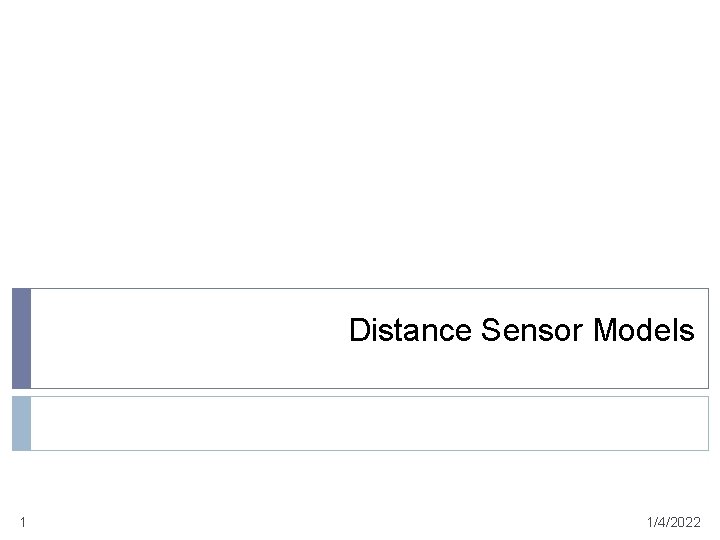Click the final "s" in "Models"

click(687, 331)
